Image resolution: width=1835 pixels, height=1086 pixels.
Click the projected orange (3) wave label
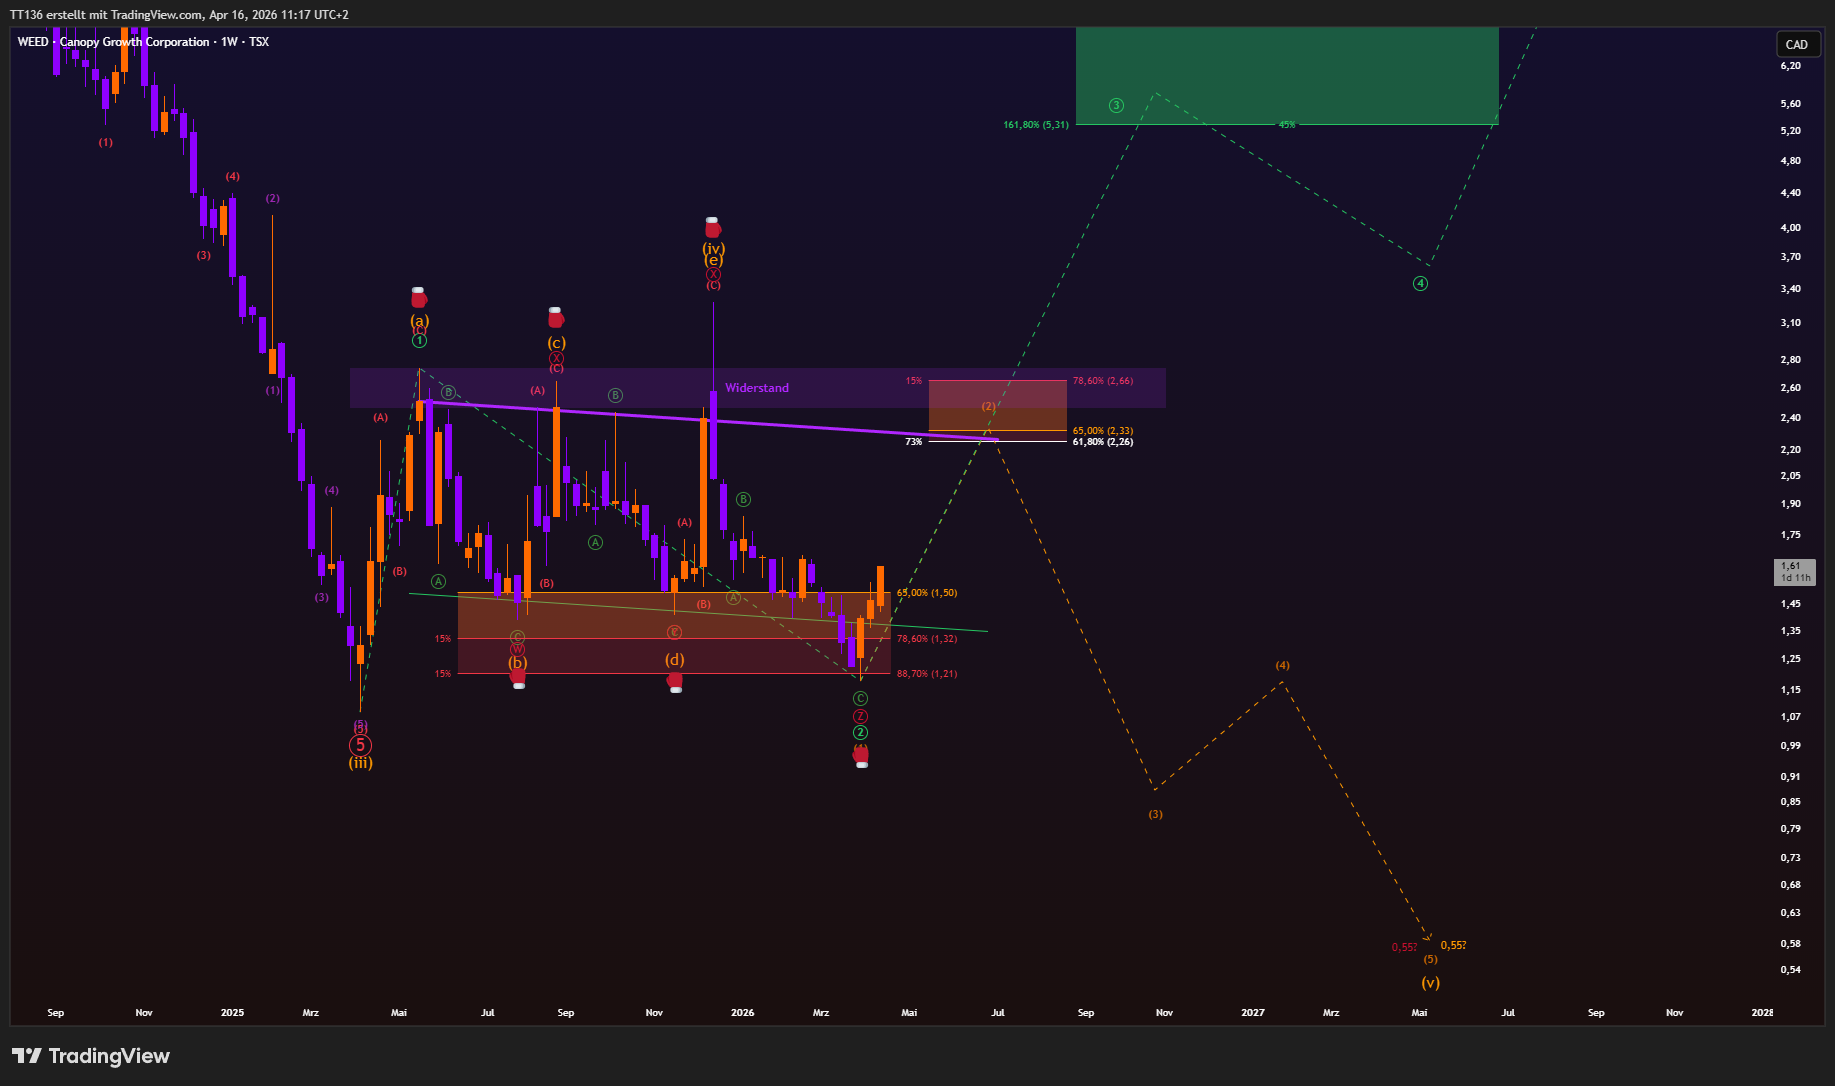(x=1155, y=814)
